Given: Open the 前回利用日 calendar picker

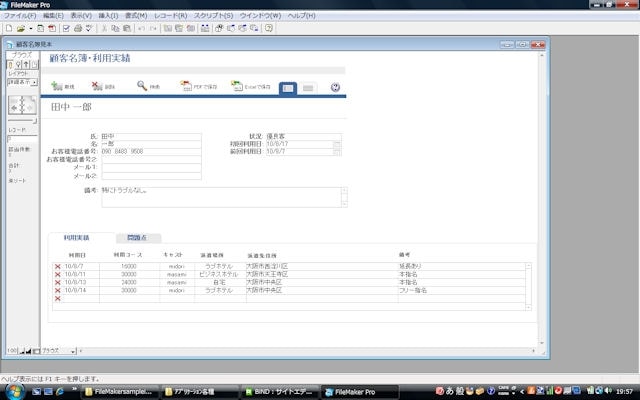Looking at the screenshot, I should 337,152.
